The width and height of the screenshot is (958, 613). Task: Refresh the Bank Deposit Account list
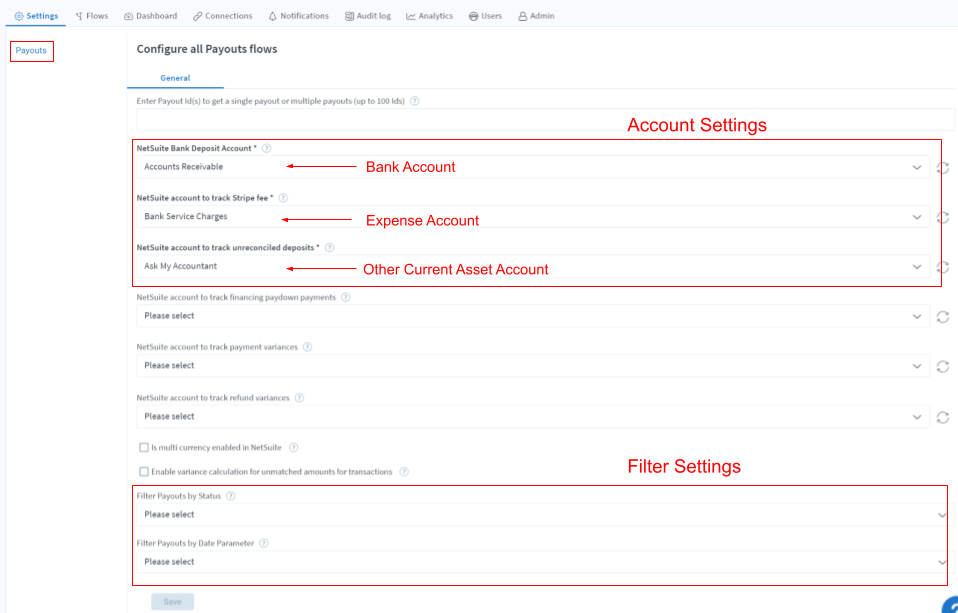coord(943,167)
